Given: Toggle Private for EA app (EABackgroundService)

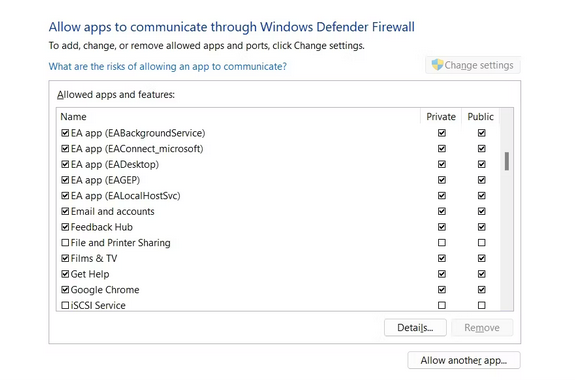Looking at the screenshot, I should point(442,133).
